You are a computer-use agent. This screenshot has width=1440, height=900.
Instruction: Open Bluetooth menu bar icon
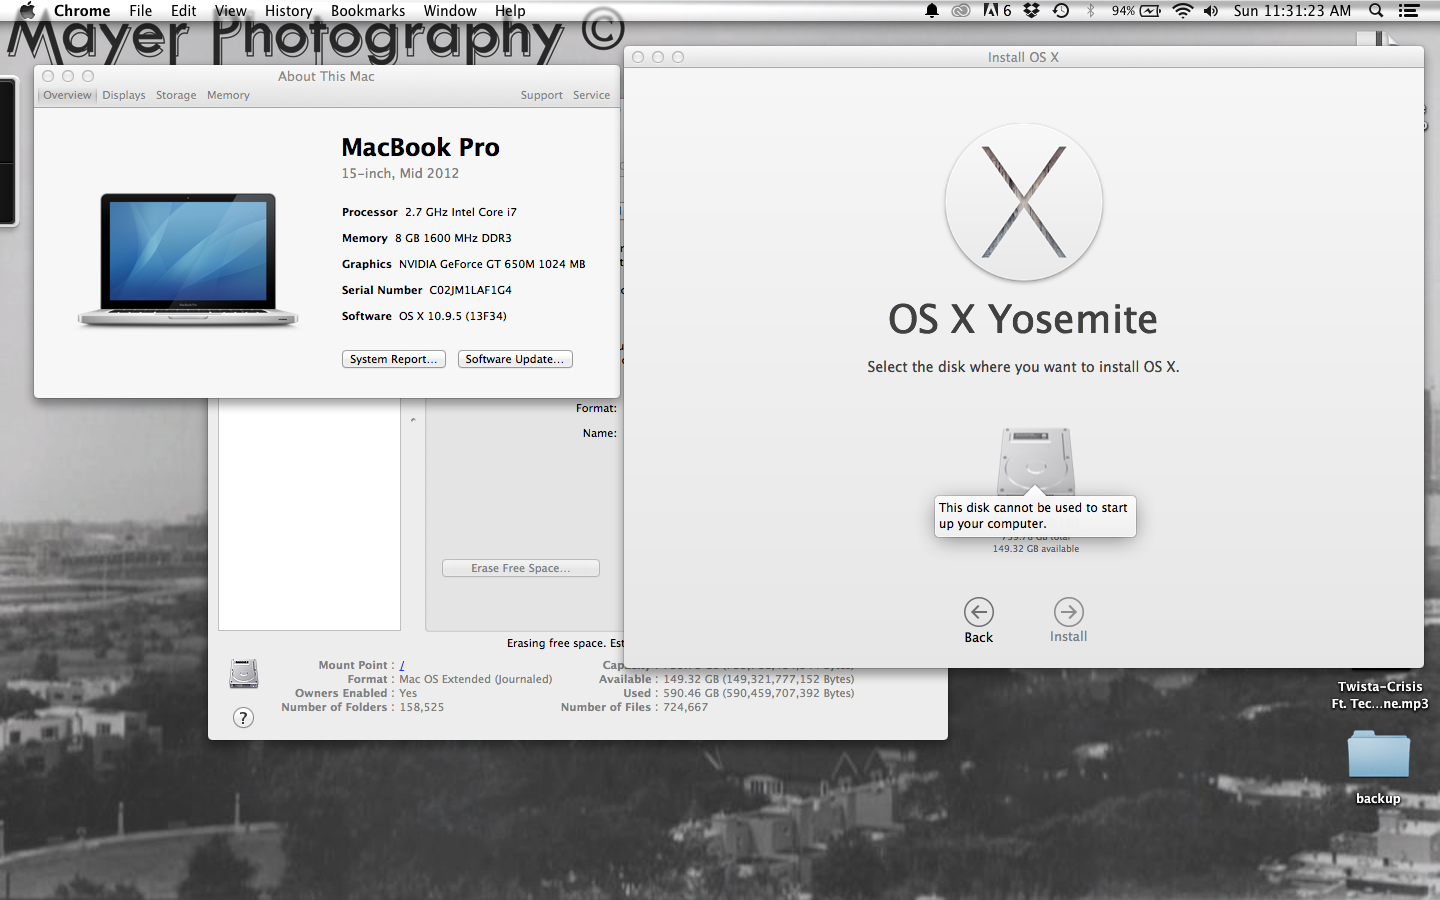tap(1090, 11)
